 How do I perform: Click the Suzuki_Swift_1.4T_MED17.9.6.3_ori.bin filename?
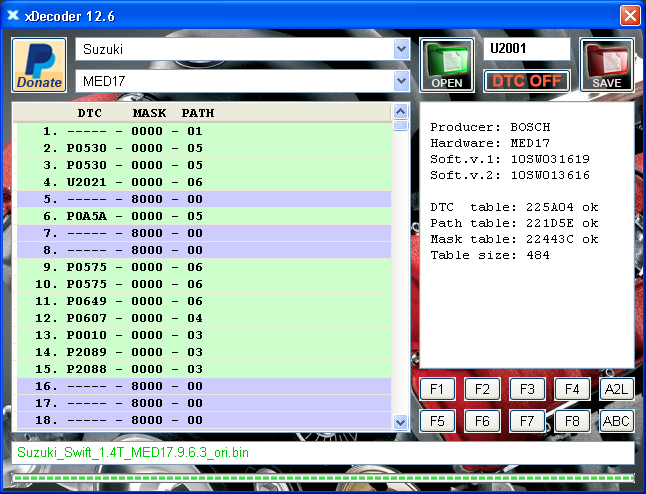click(133, 452)
